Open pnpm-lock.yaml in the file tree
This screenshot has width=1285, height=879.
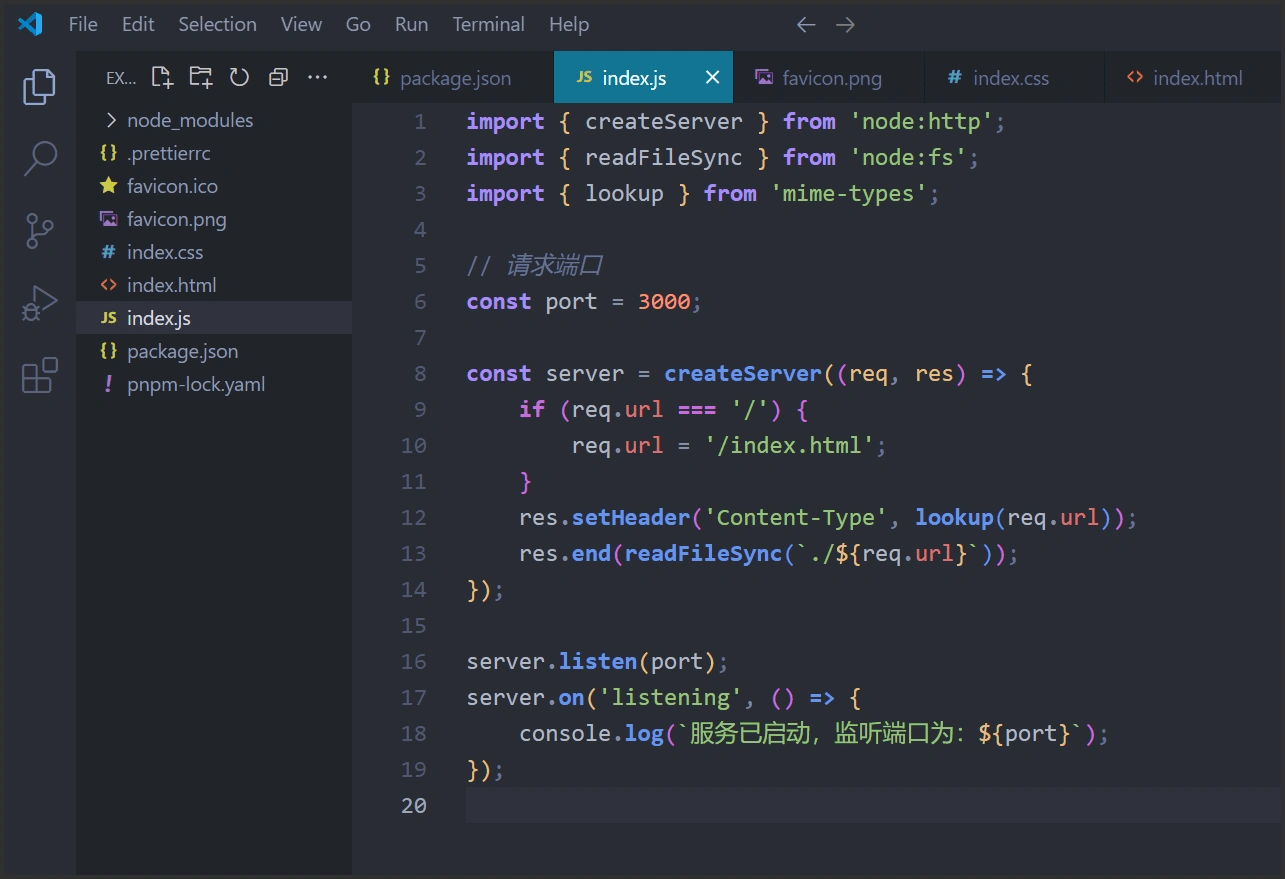[214, 384]
